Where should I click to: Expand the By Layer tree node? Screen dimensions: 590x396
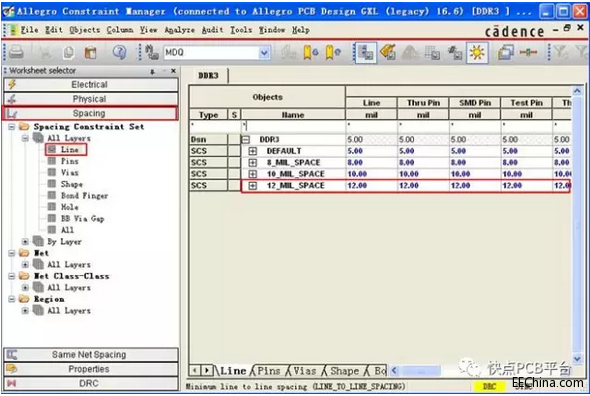[25, 242]
